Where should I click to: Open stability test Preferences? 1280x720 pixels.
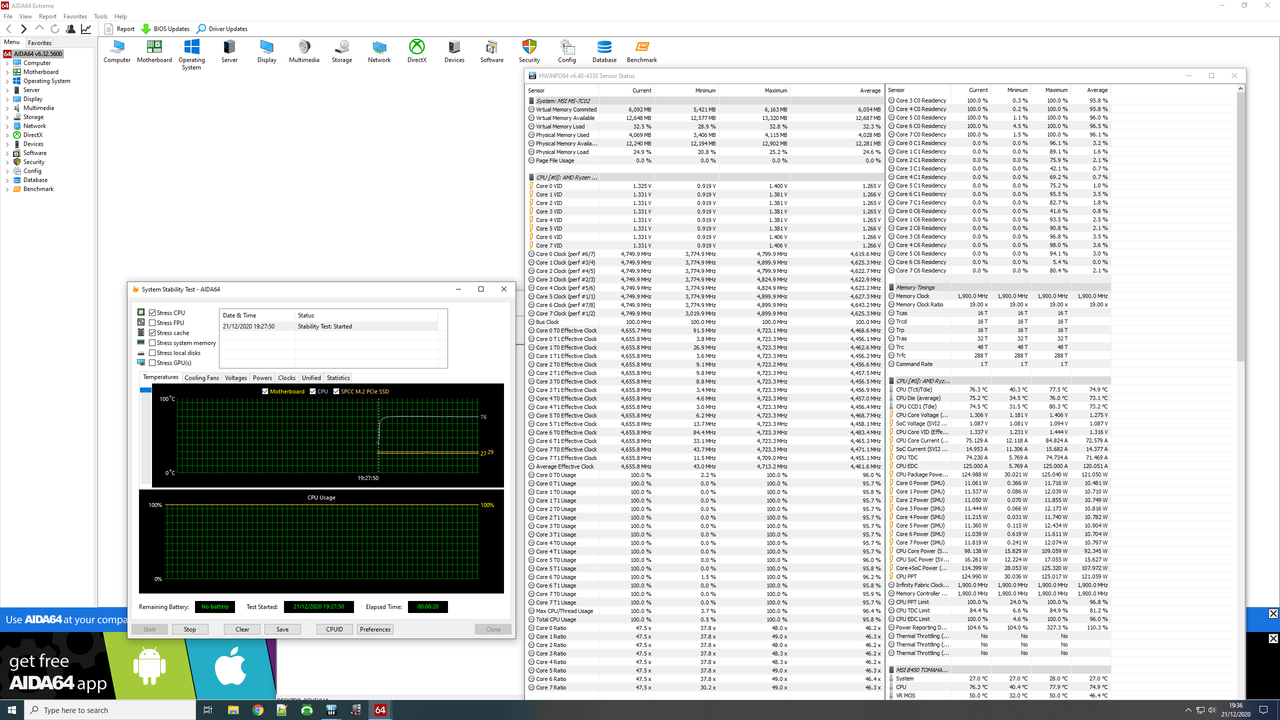pyautogui.click(x=375, y=629)
